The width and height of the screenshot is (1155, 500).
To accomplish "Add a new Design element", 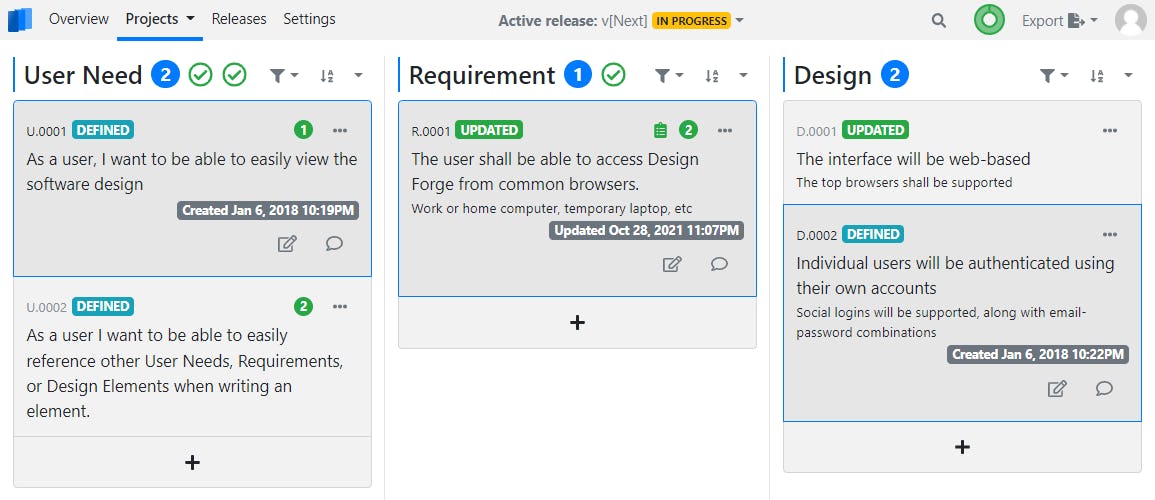I will pyautogui.click(x=962, y=447).
